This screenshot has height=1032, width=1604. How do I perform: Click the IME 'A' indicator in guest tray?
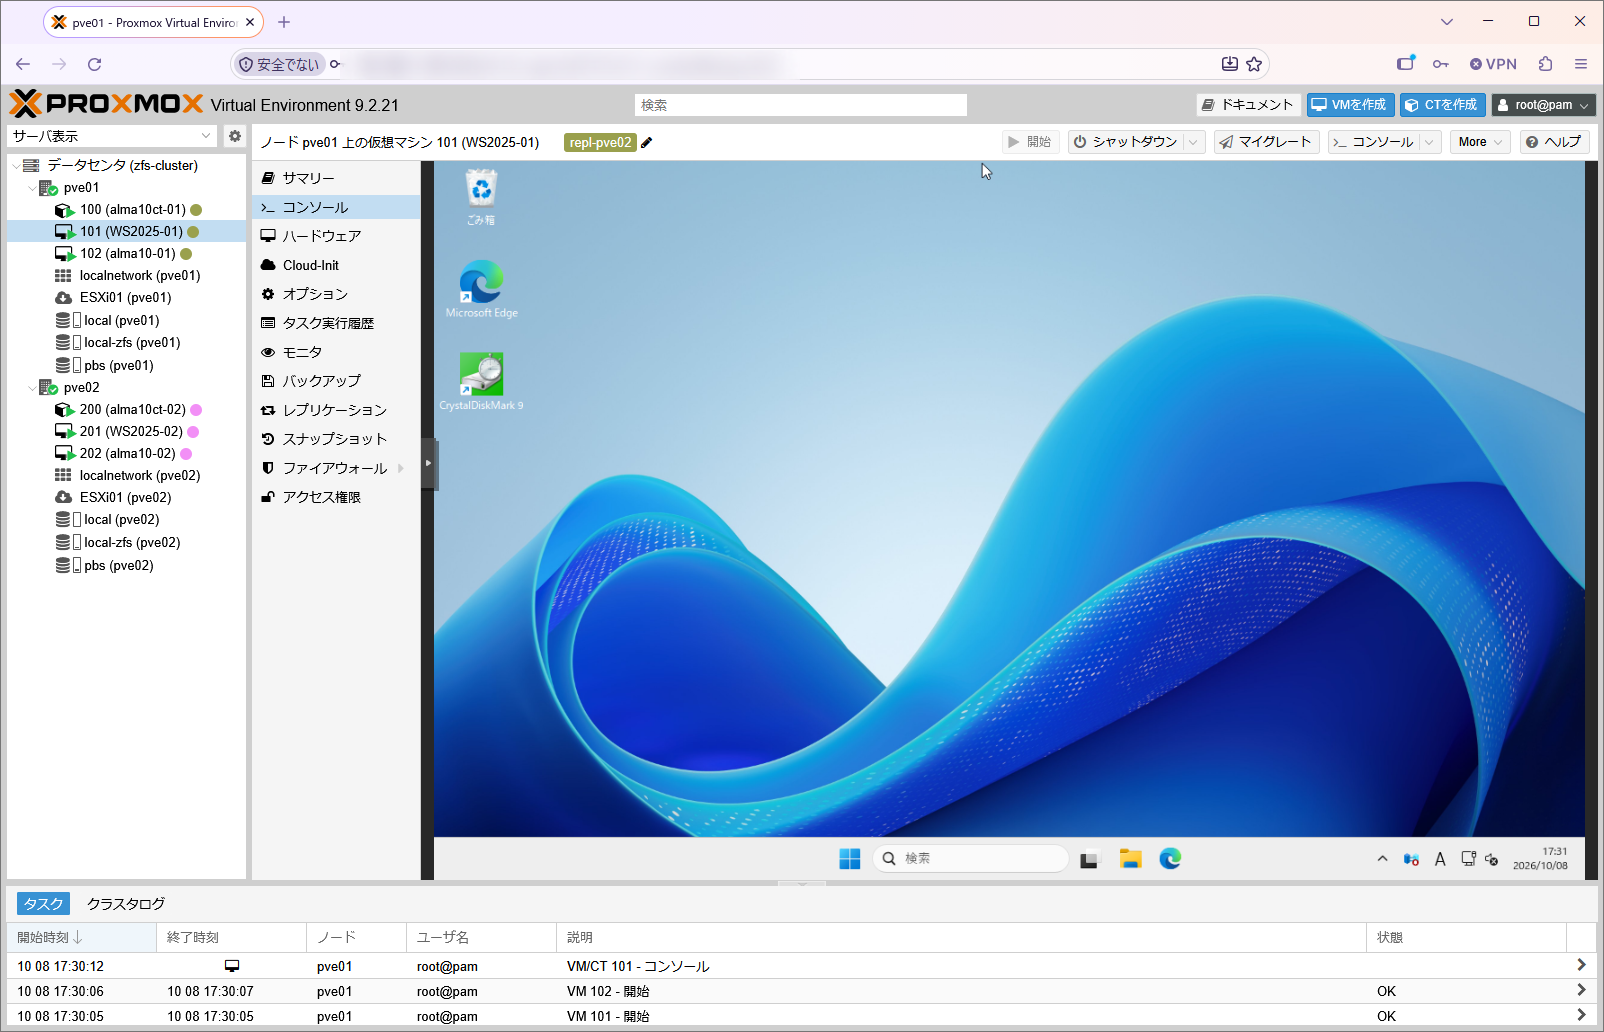pyautogui.click(x=1440, y=859)
